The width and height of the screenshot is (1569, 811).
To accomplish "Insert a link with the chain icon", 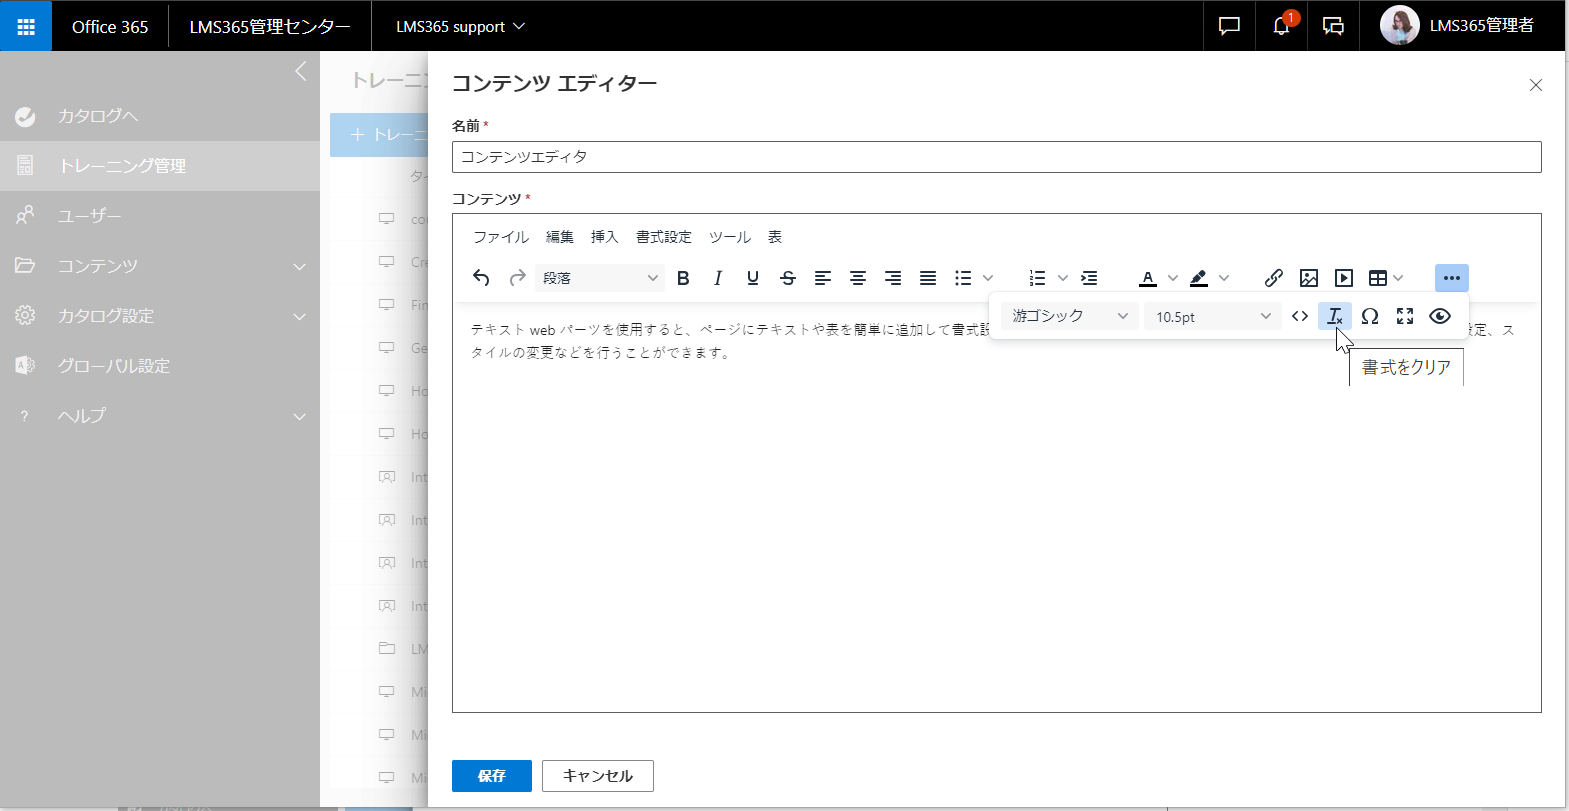I will click(1273, 278).
